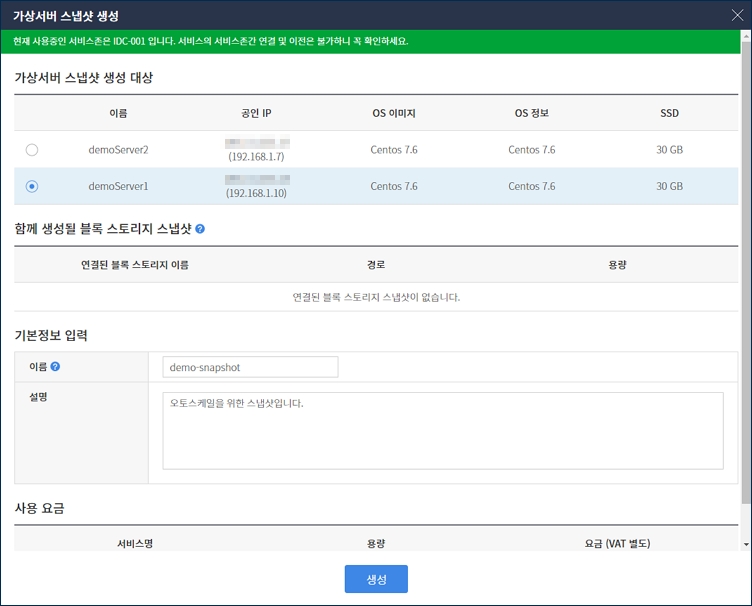This screenshot has height=606, width=752.
Task: Click the scrollbar down arrow
Action: (745, 544)
